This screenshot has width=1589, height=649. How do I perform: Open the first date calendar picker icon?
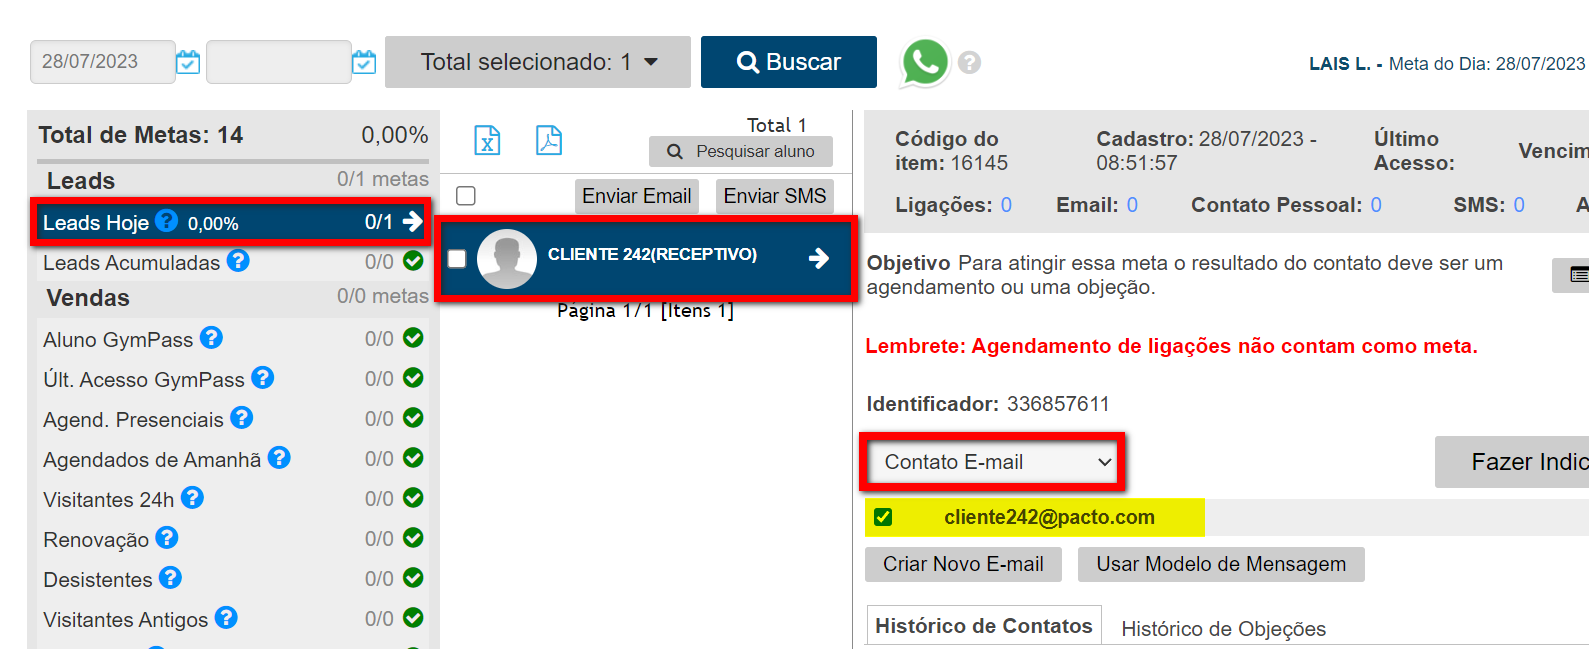[x=188, y=62]
